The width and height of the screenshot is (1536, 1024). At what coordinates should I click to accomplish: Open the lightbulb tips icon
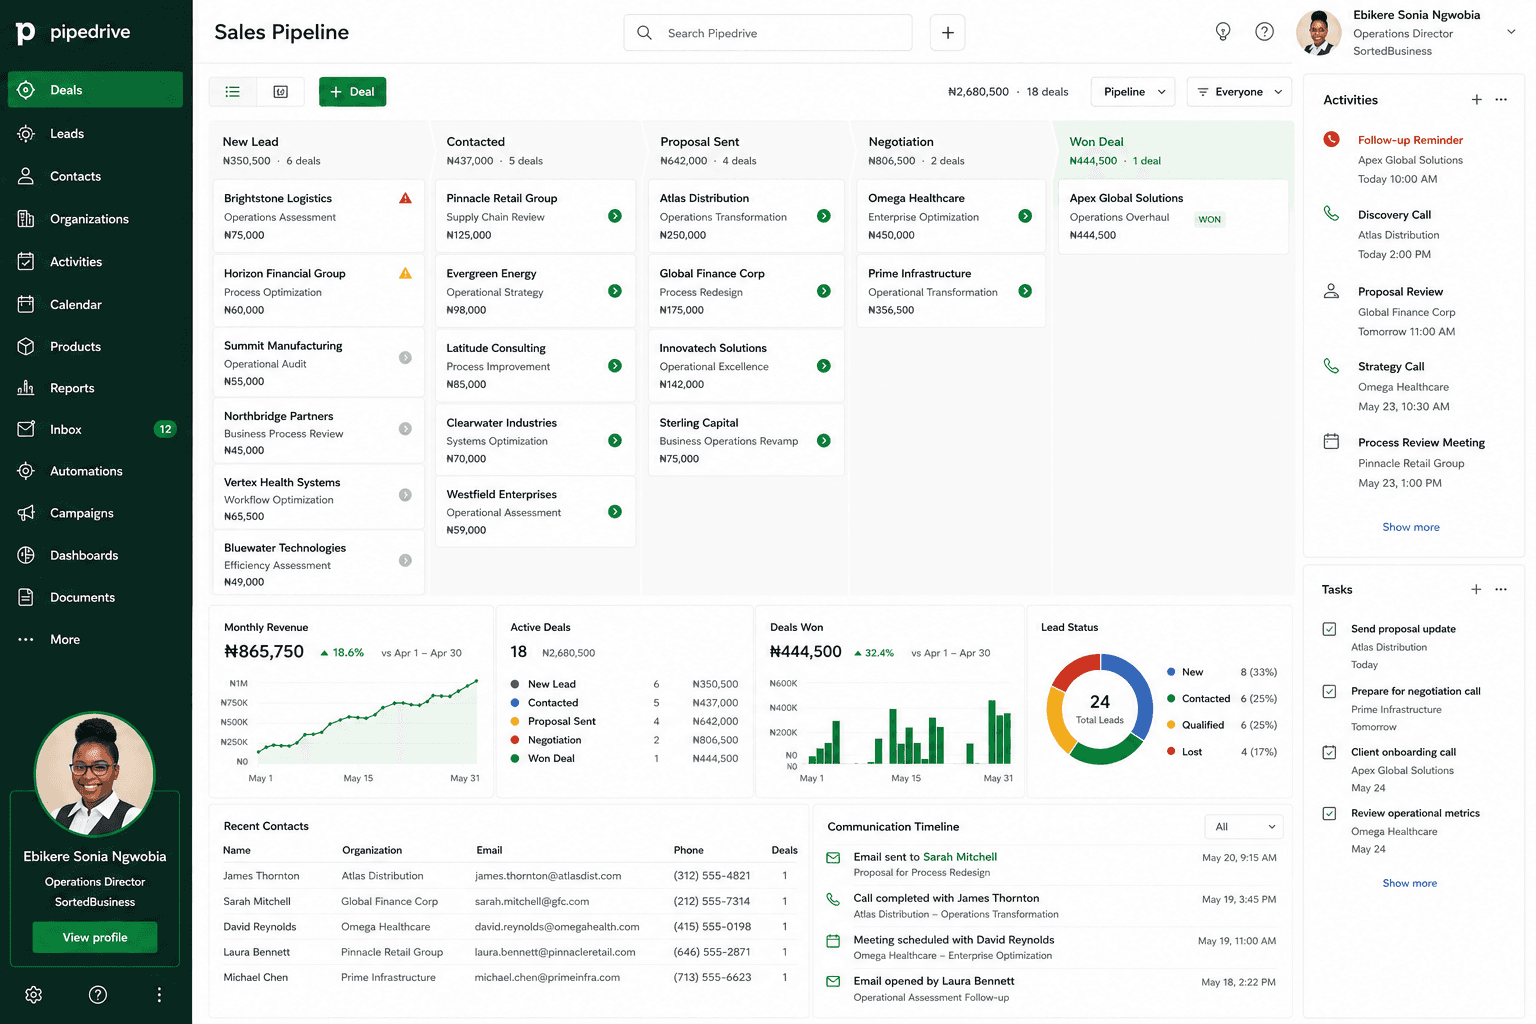(1222, 32)
